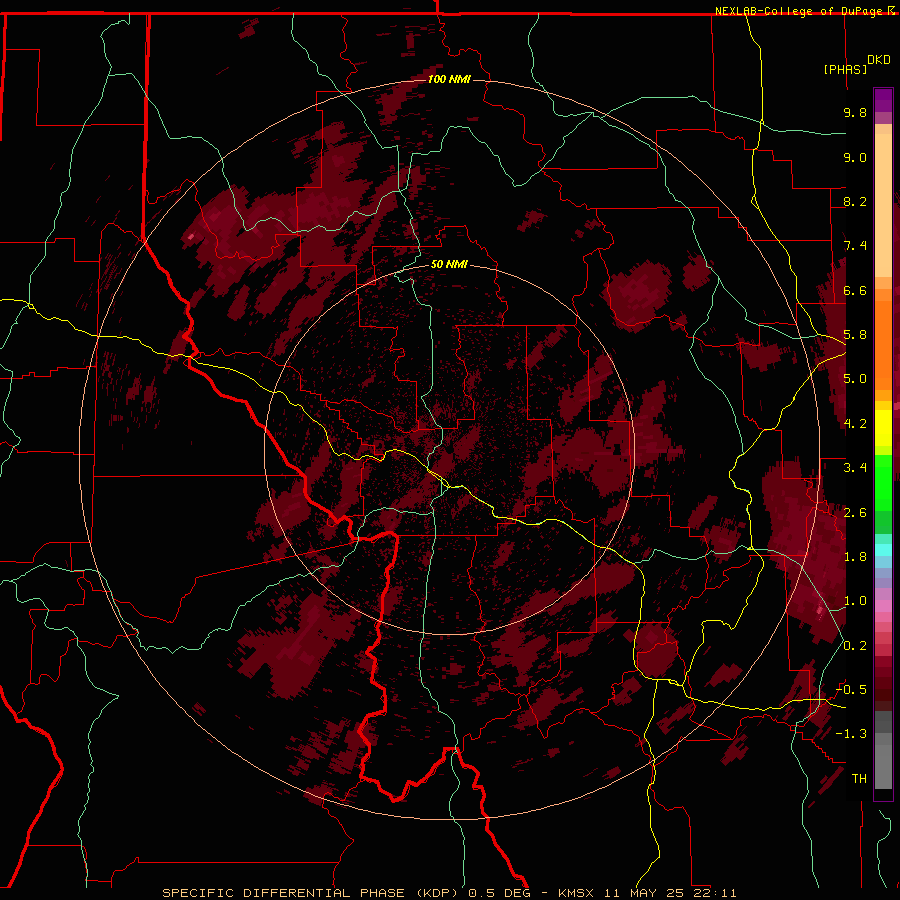This screenshot has width=900, height=900.
Task: Pick the gray segment next to TH
Action: (883, 766)
